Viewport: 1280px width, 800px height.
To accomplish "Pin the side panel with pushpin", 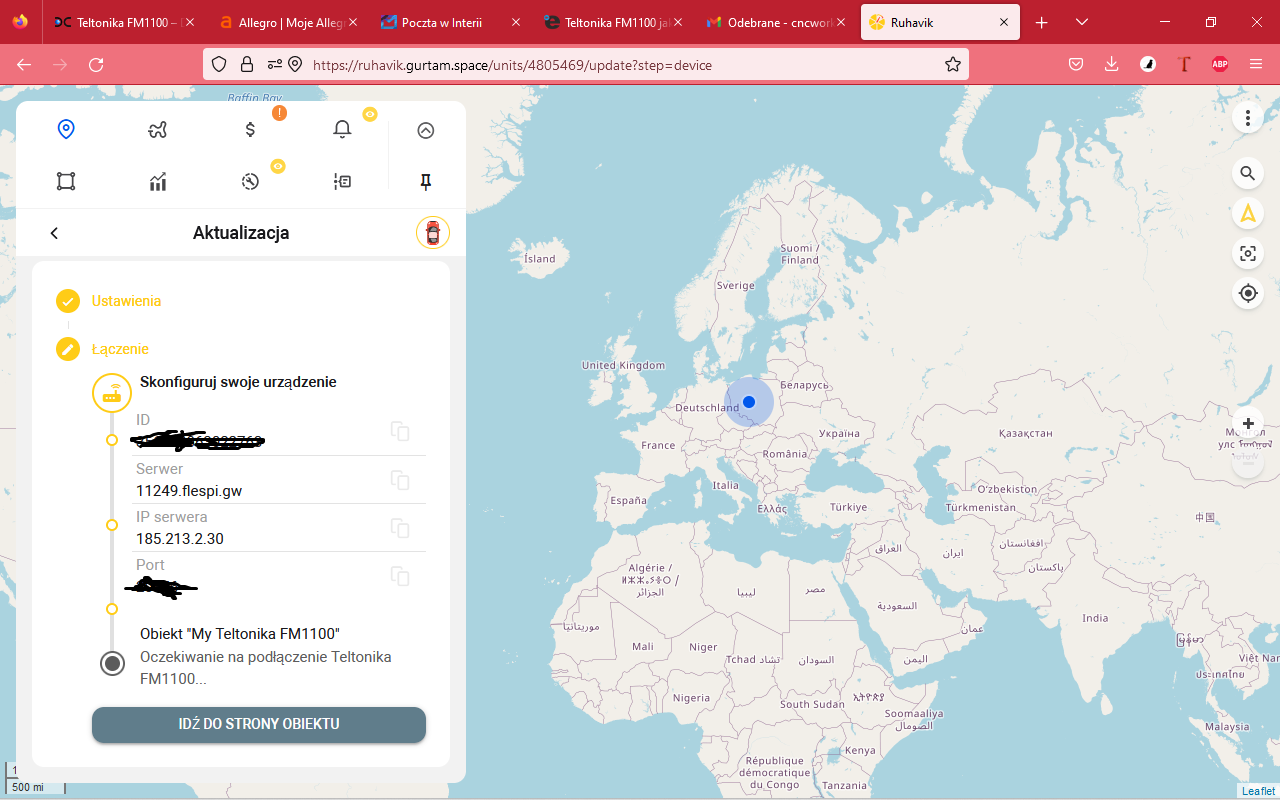I will (426, 181).
